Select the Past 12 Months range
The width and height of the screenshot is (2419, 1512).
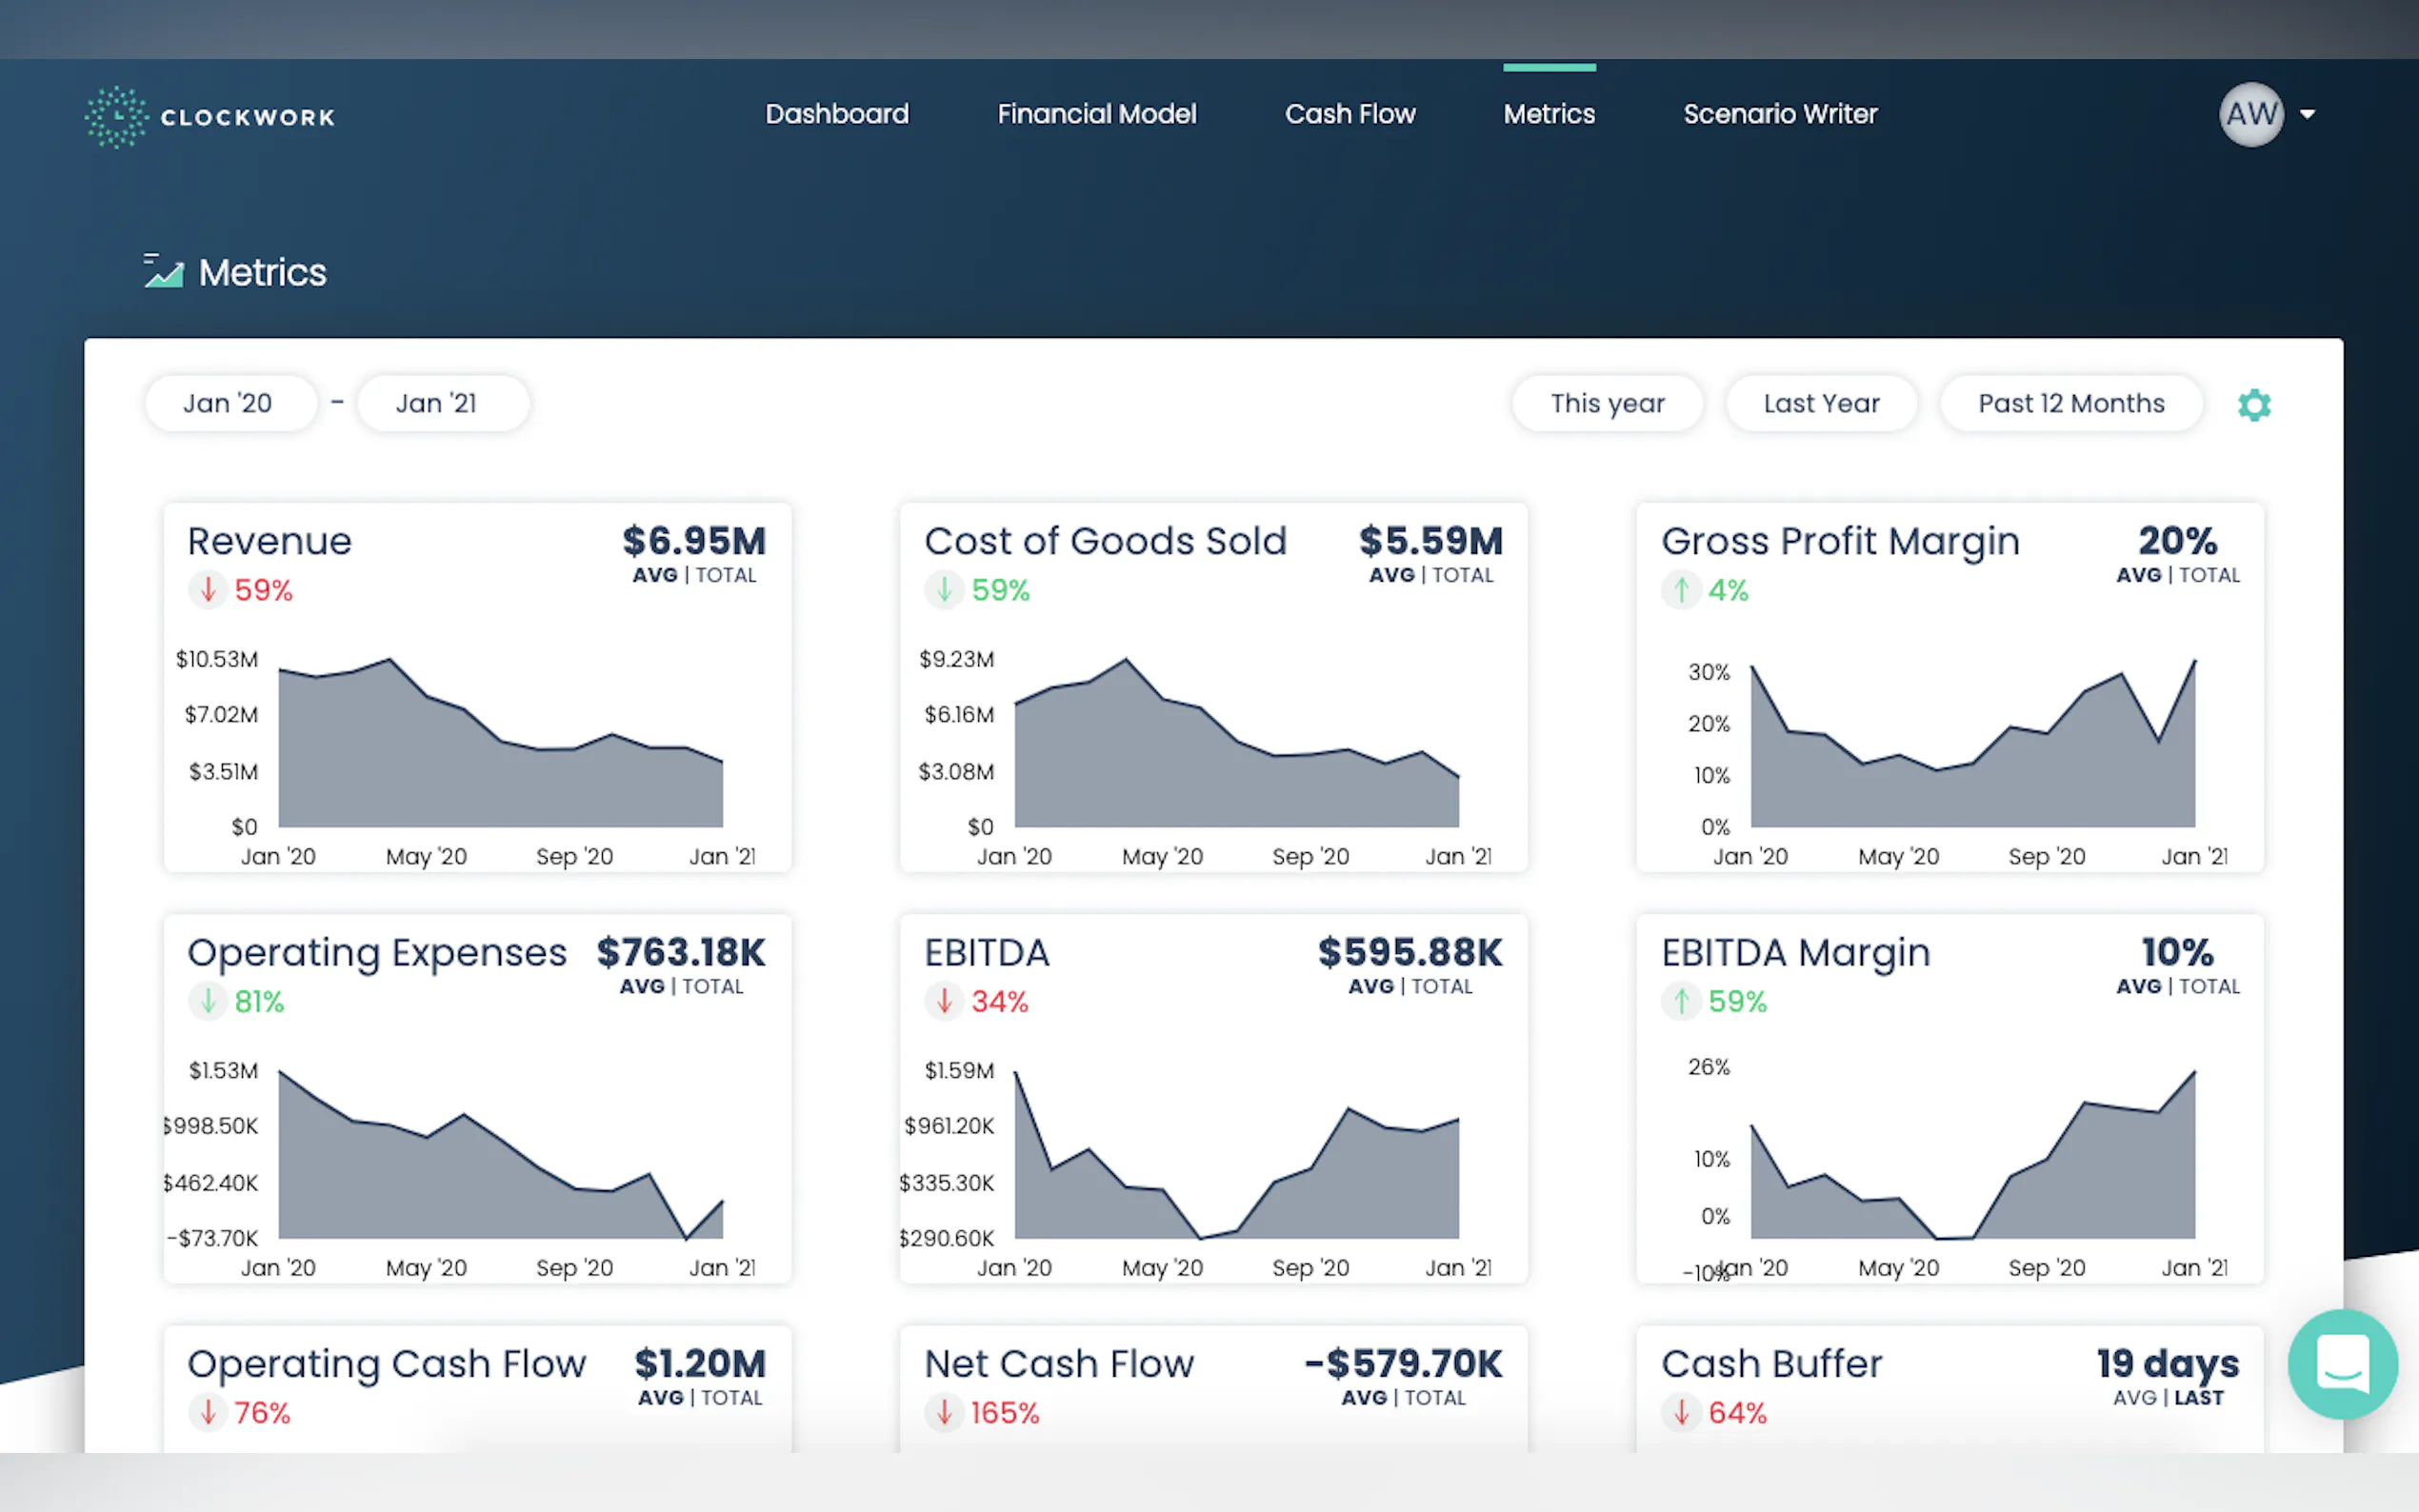point(2070,403)
